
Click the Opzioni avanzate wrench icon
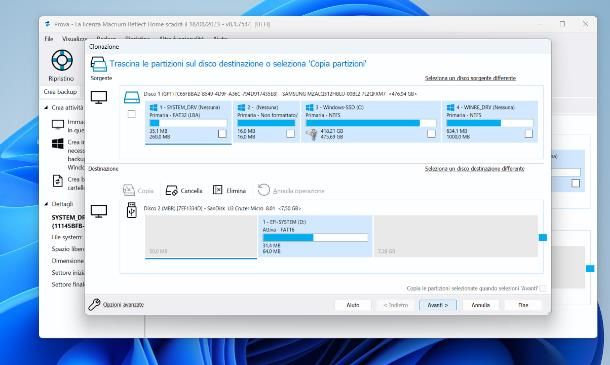pyautogui.click(x=94, y=305)
